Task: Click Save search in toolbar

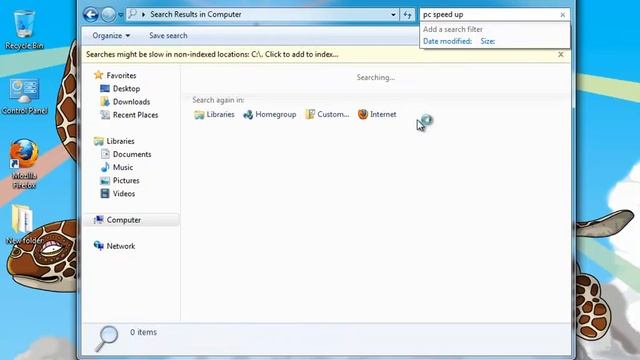Action: point(168,36)
